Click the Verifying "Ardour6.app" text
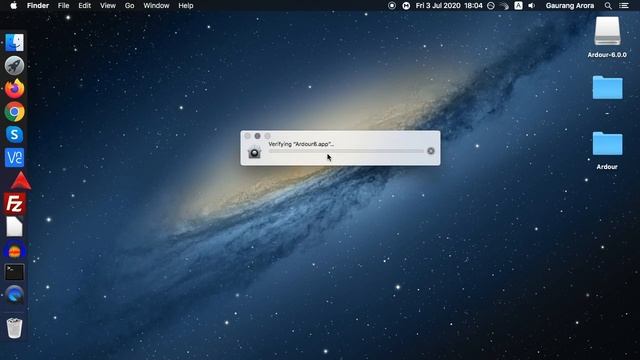This screenshot has height=360, width=640. click(x=301, y=144)
